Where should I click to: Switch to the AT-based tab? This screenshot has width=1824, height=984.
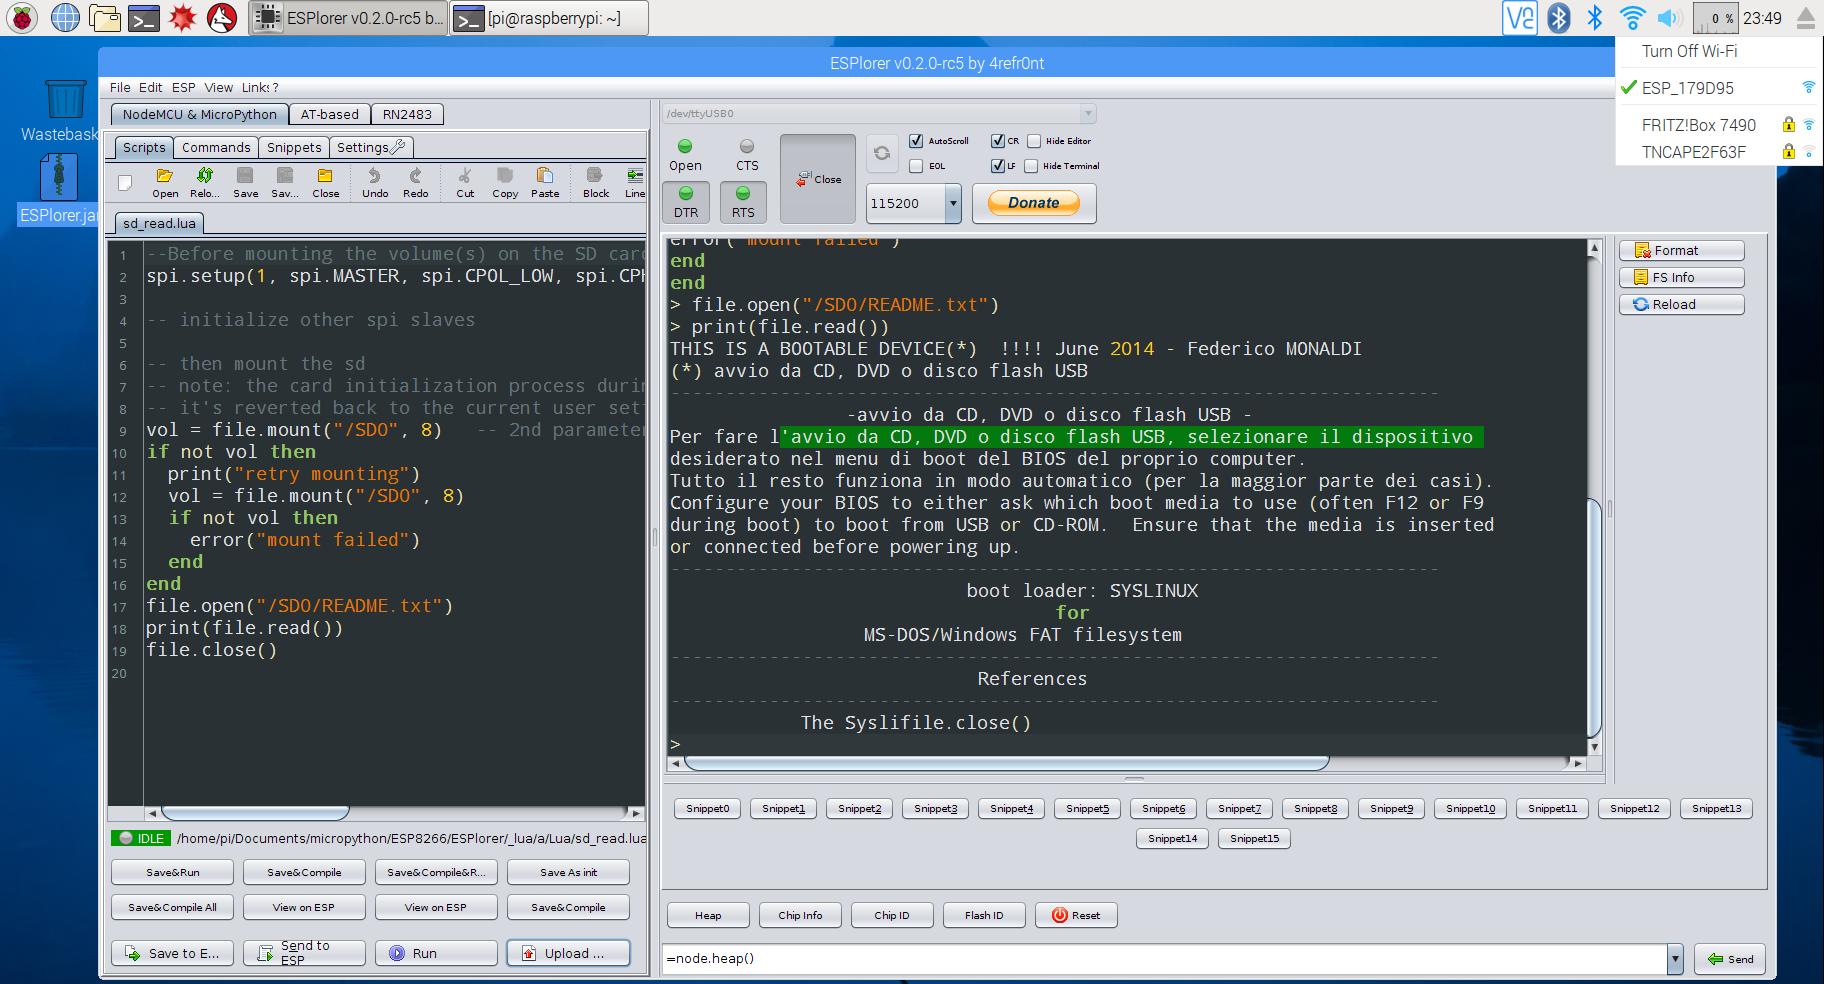coord(329,114)
